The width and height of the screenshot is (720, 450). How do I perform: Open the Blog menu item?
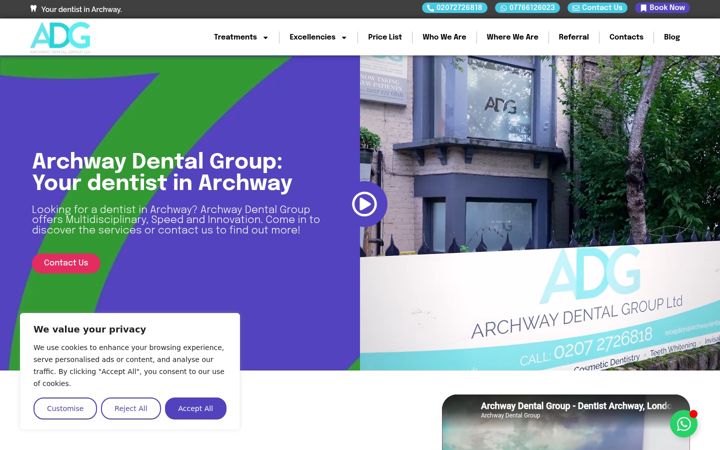(671, 37)
